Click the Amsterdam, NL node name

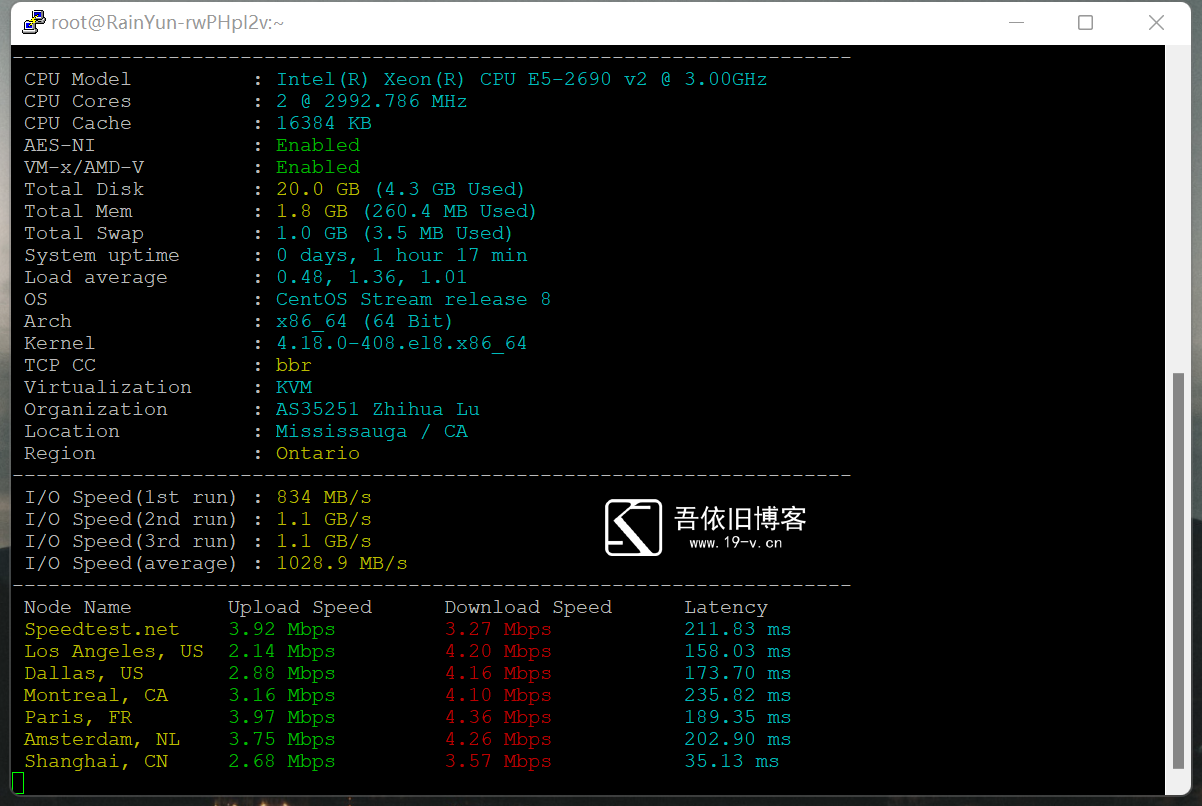[102, 739]
